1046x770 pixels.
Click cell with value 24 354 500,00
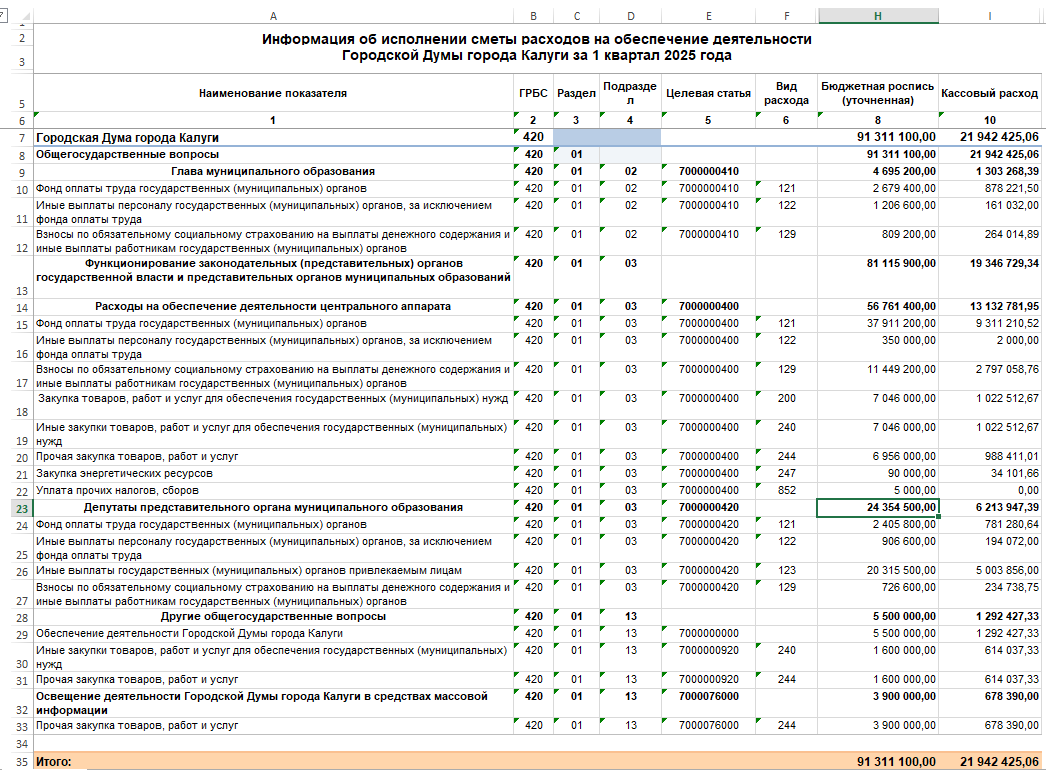click(x=877, y=507)
